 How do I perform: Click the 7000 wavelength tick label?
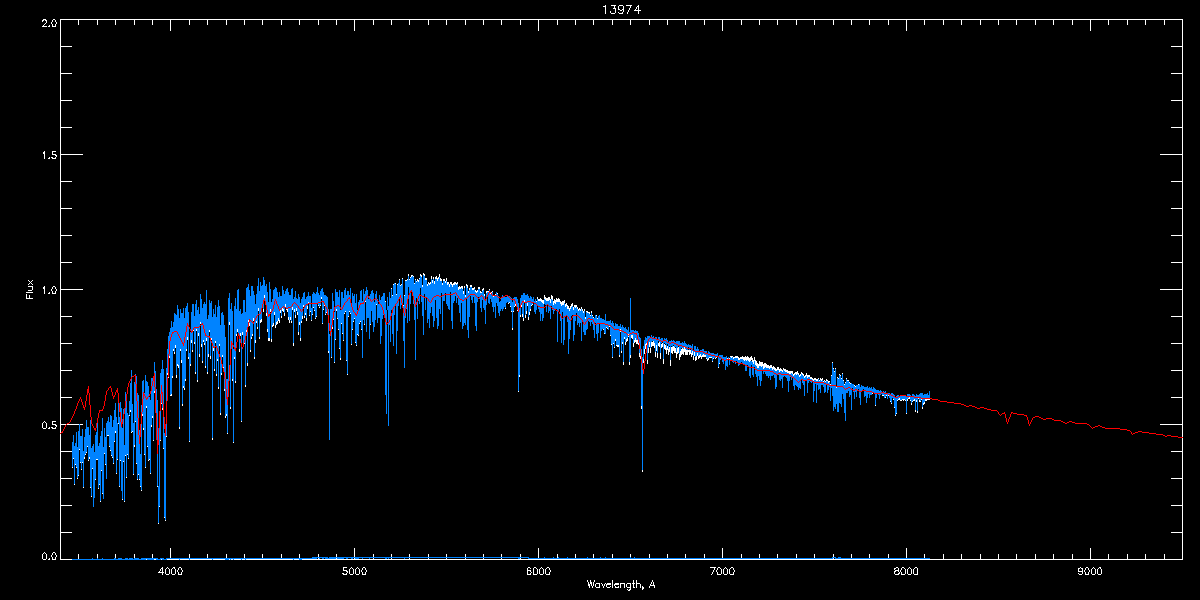click(722, 572)
